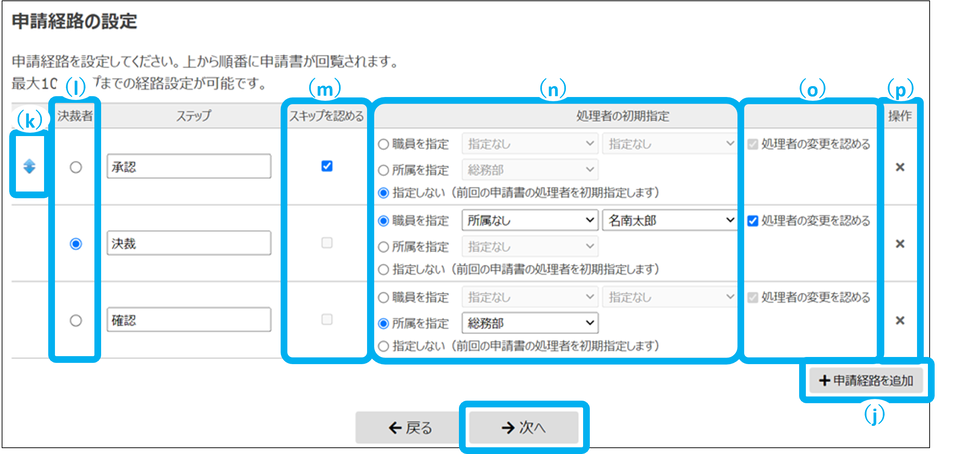964x454 pixels.
Task: Choose 指定しない radio in the 決裁 row
Action: point(383,269)
